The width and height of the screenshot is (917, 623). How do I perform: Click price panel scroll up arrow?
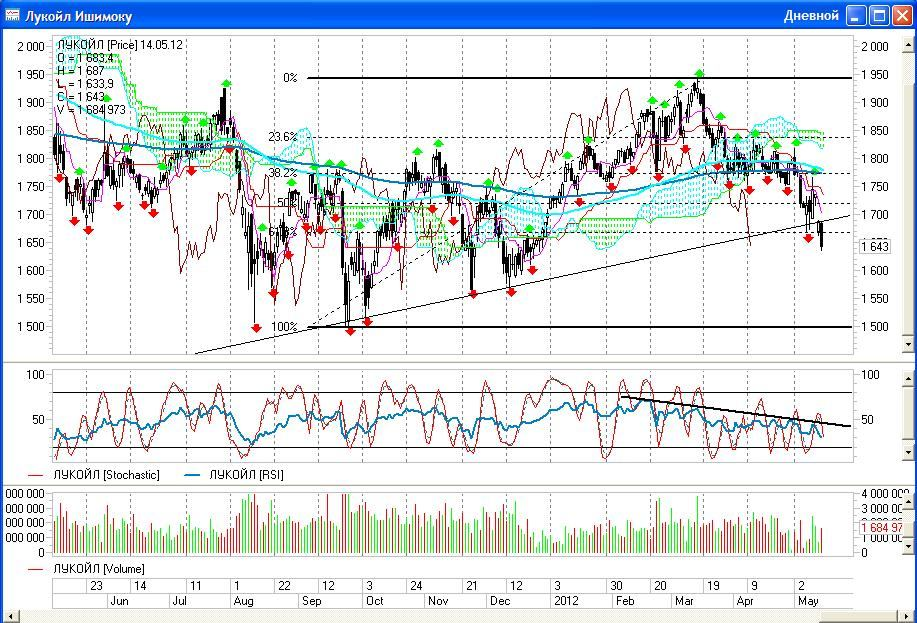(x=908, y=44)
